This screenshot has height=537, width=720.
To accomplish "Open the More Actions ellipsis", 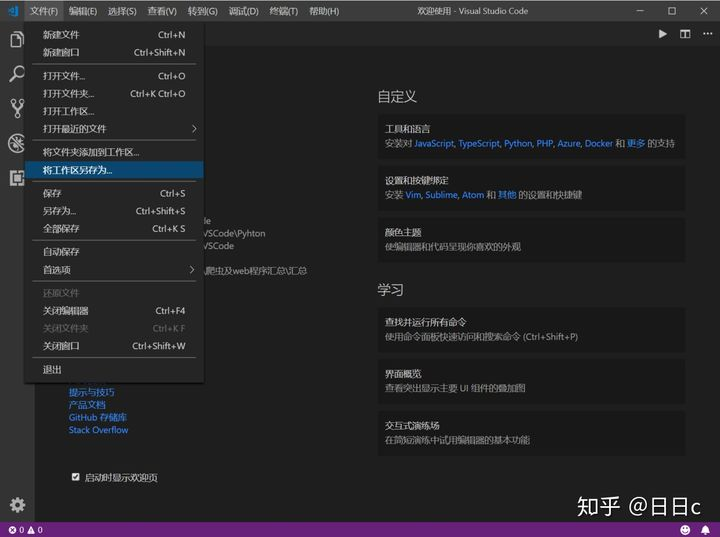I will (x=708, y=34).
